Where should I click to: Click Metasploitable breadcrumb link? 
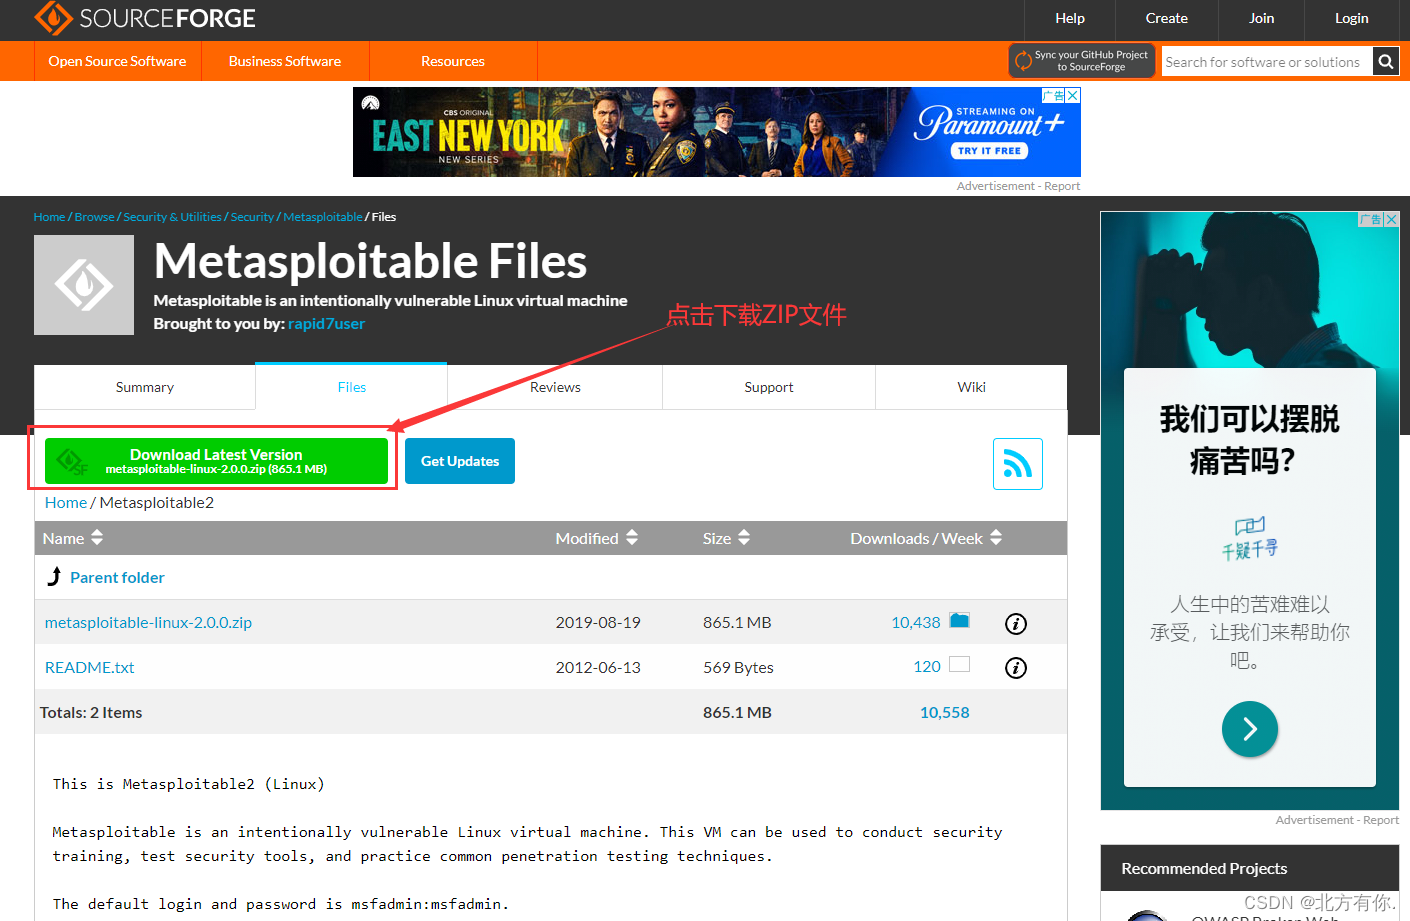[323, 217]
